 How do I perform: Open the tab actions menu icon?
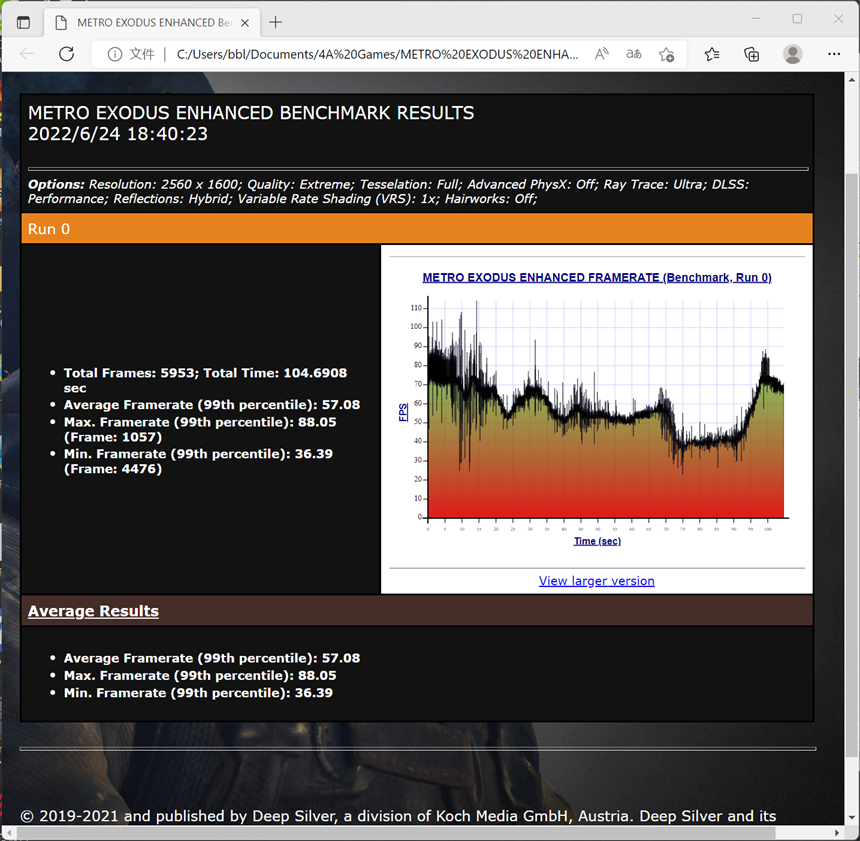24,22
